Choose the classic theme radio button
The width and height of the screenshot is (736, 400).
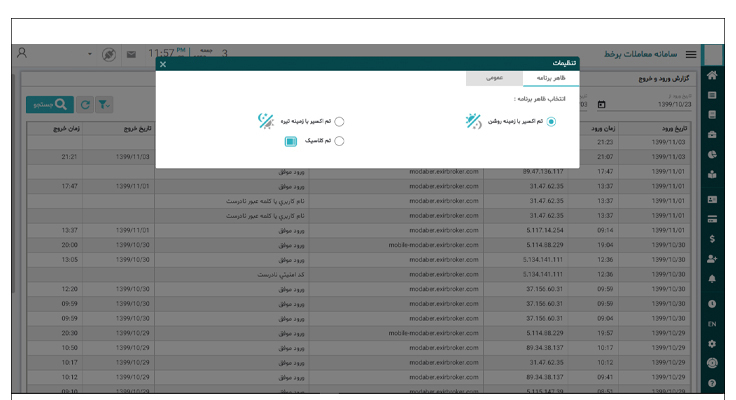(339, 141)
